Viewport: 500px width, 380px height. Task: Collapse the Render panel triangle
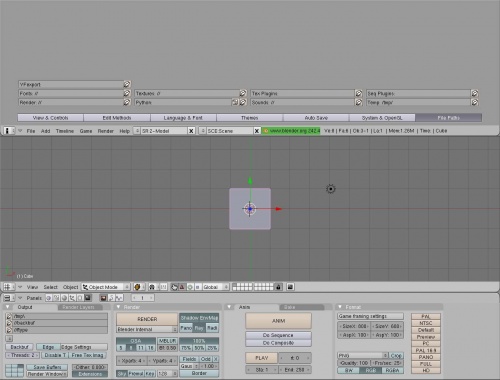pos(118,307)
